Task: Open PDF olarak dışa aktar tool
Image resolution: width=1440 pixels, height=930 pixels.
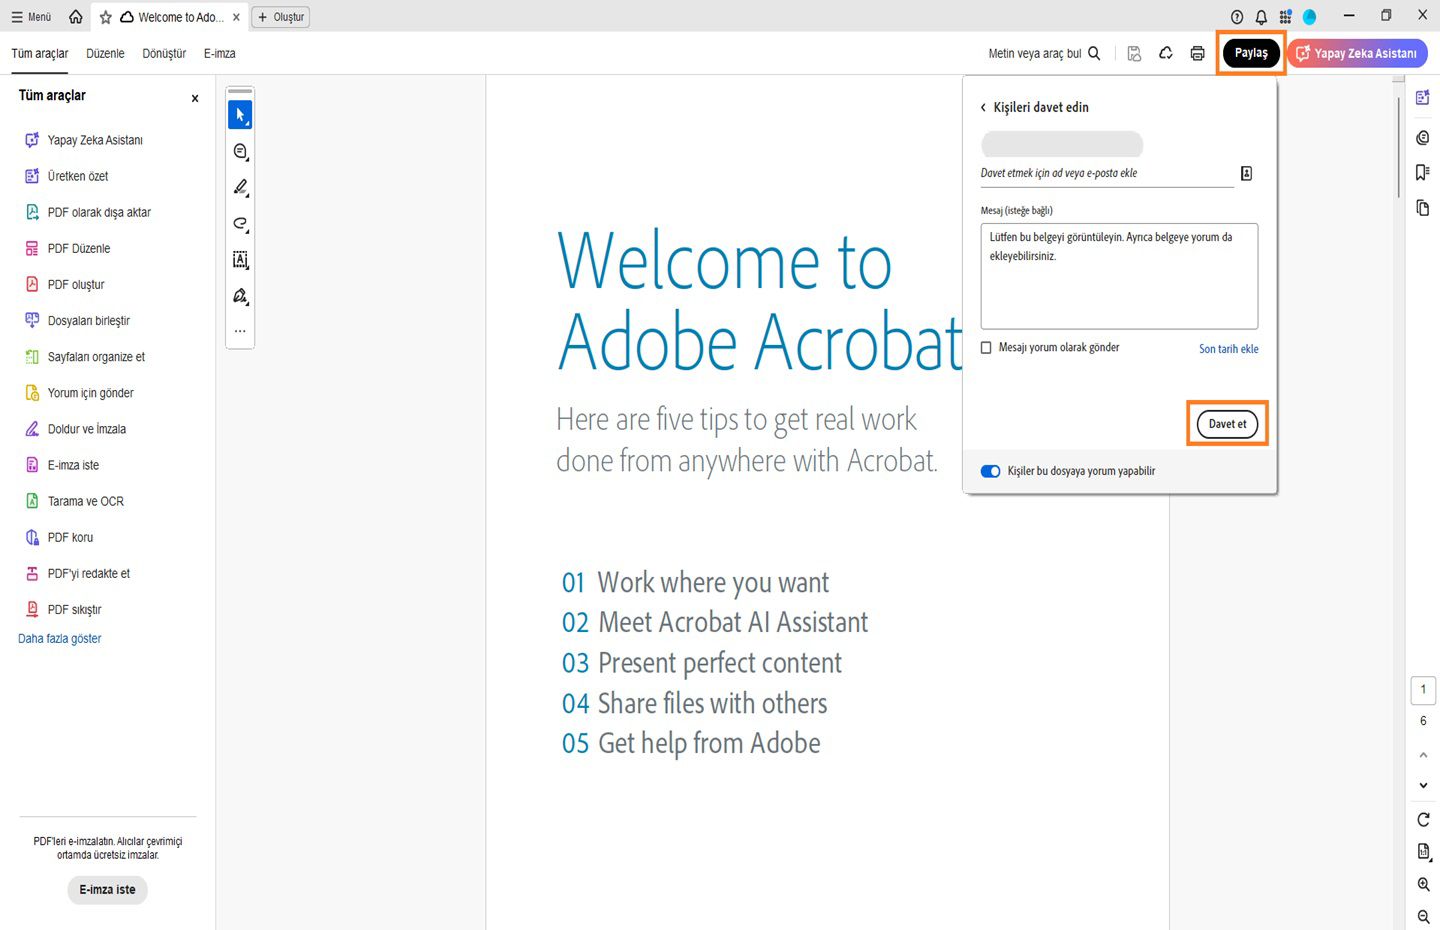Action: (88, 212)
